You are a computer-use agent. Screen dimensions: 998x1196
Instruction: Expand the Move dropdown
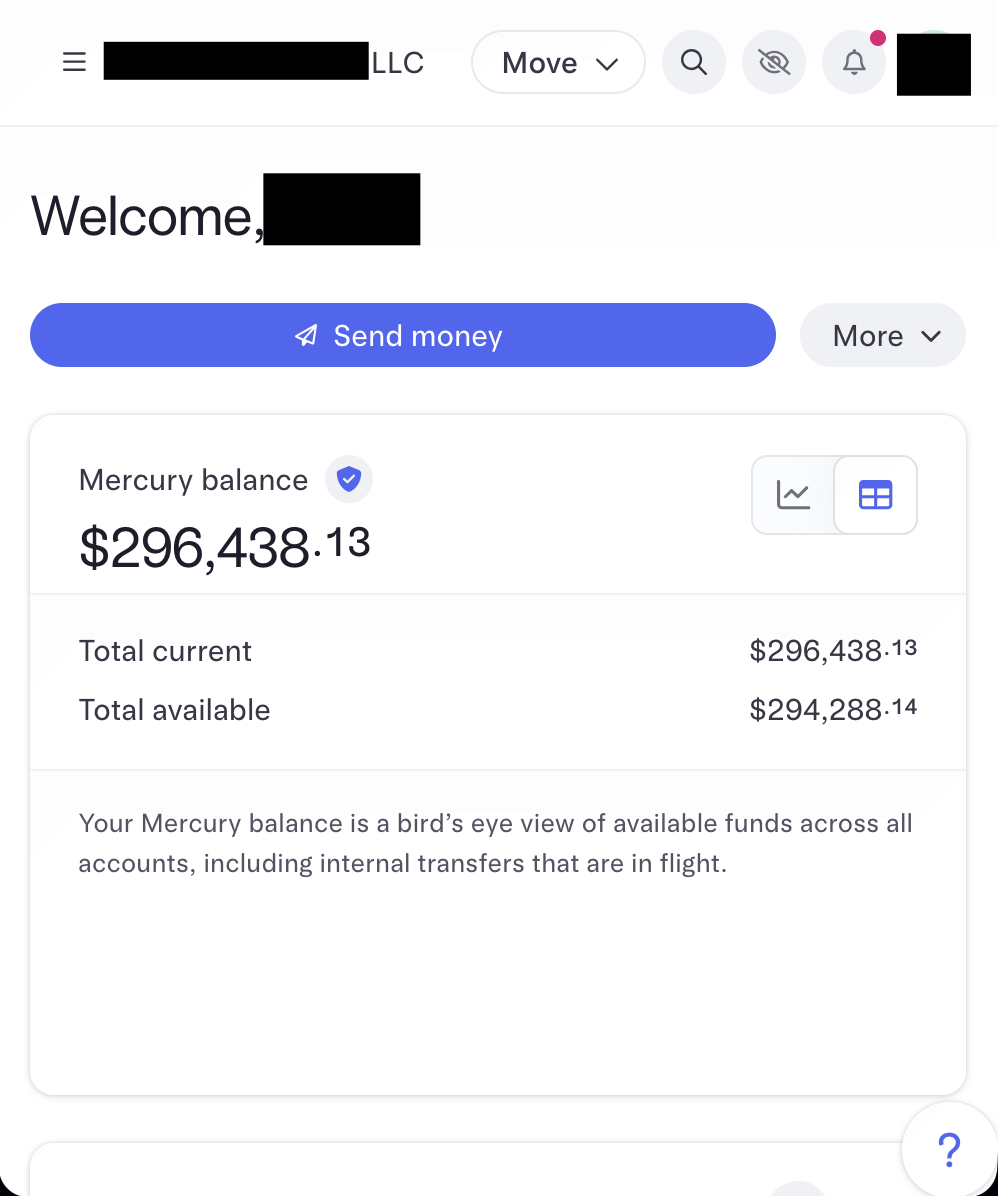(559, 62)
